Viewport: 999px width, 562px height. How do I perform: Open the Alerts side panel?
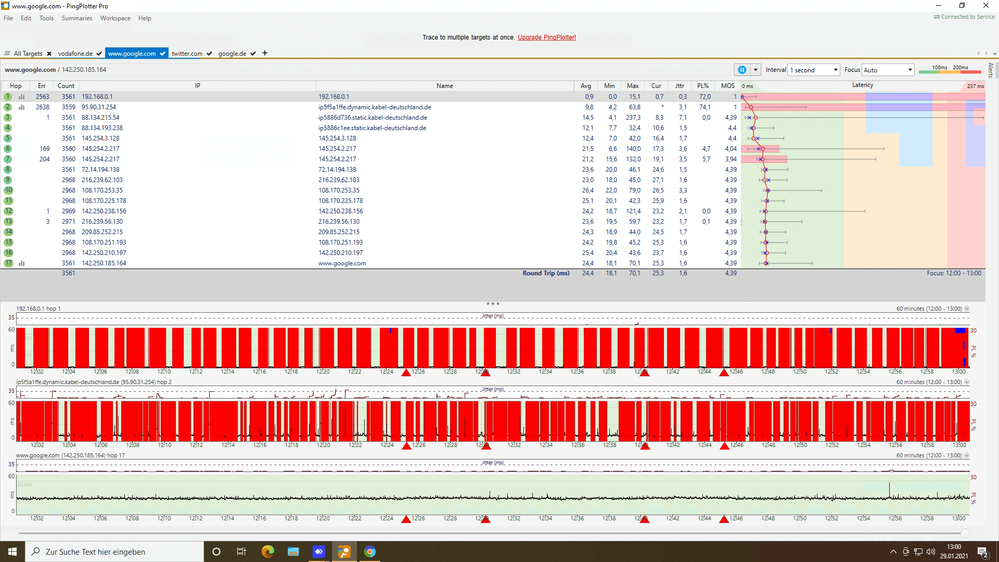click(991, 69)
